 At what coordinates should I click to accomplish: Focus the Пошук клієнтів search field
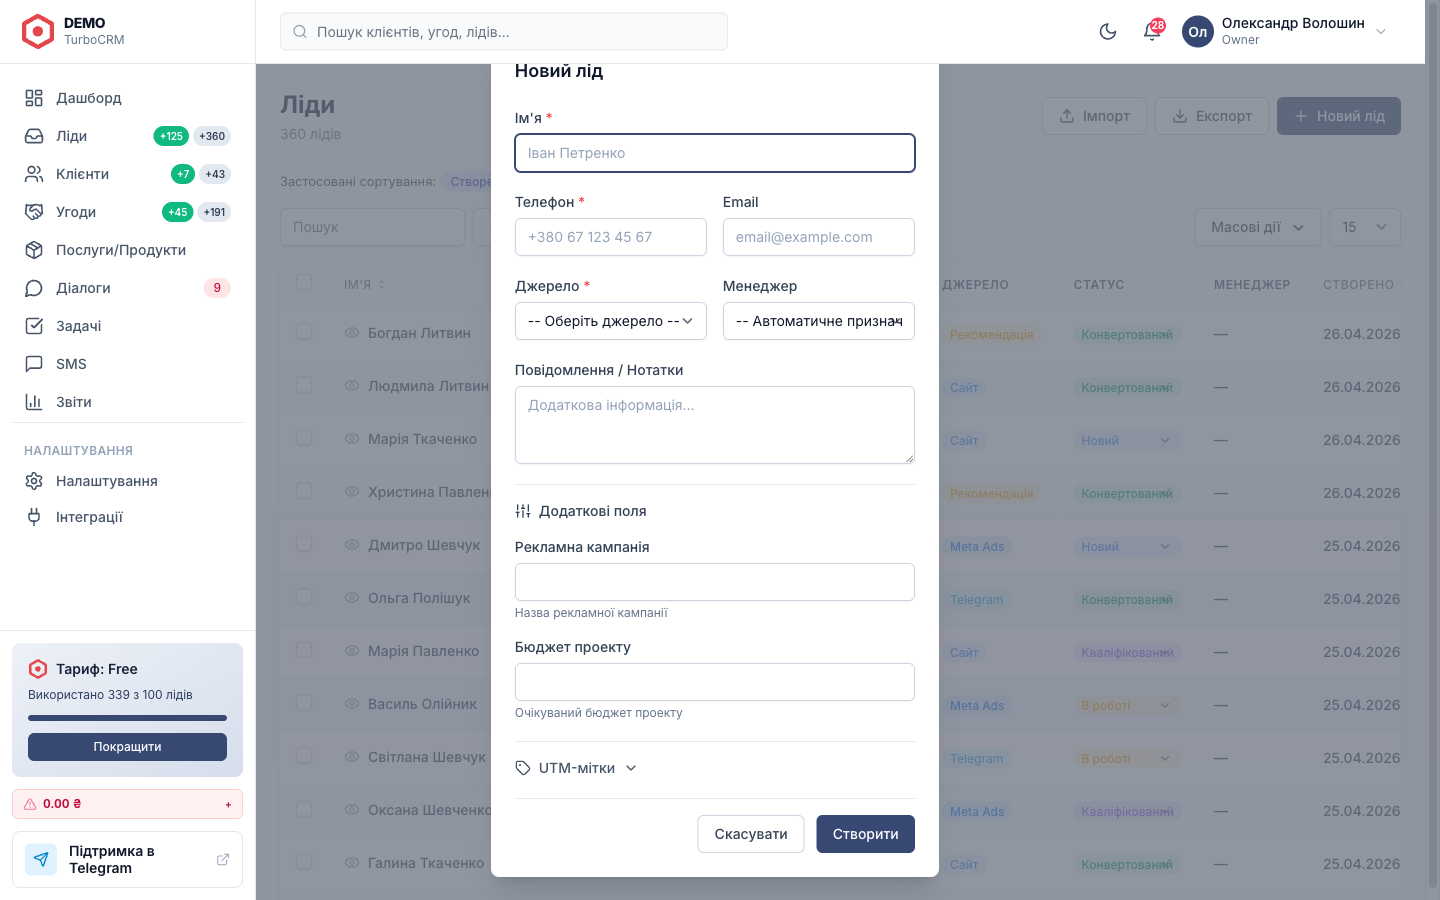coord(504,32)
